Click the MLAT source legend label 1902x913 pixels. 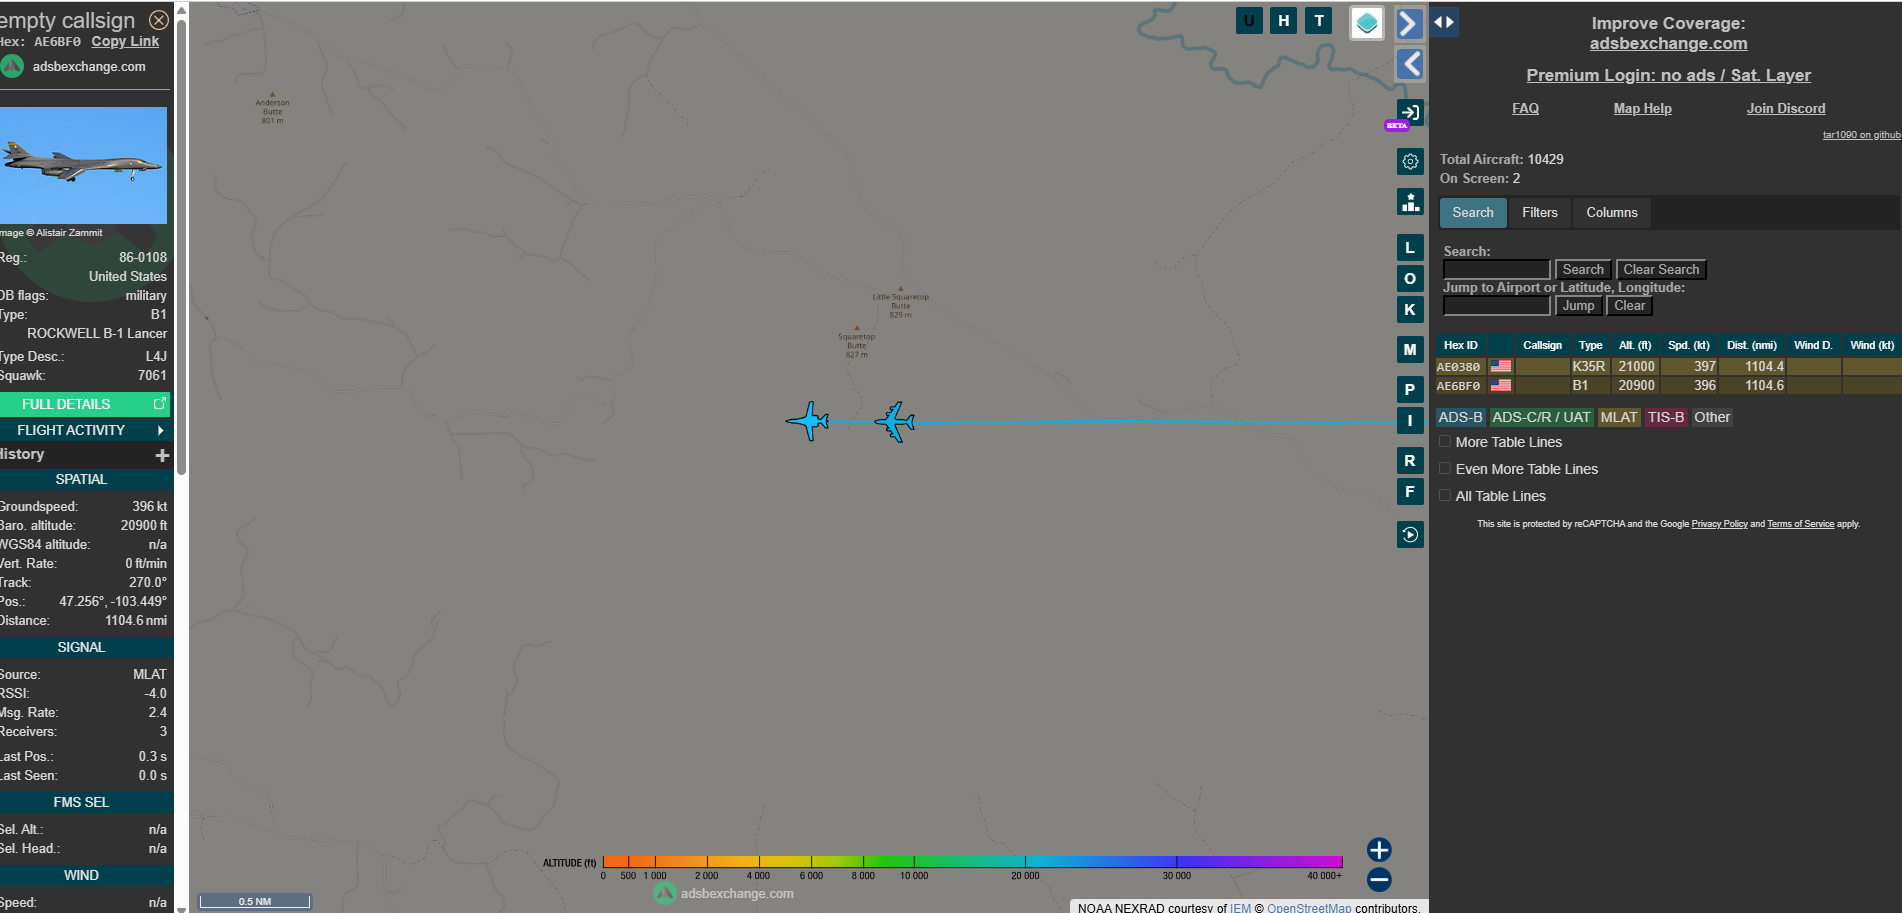tap(1619, 417)
